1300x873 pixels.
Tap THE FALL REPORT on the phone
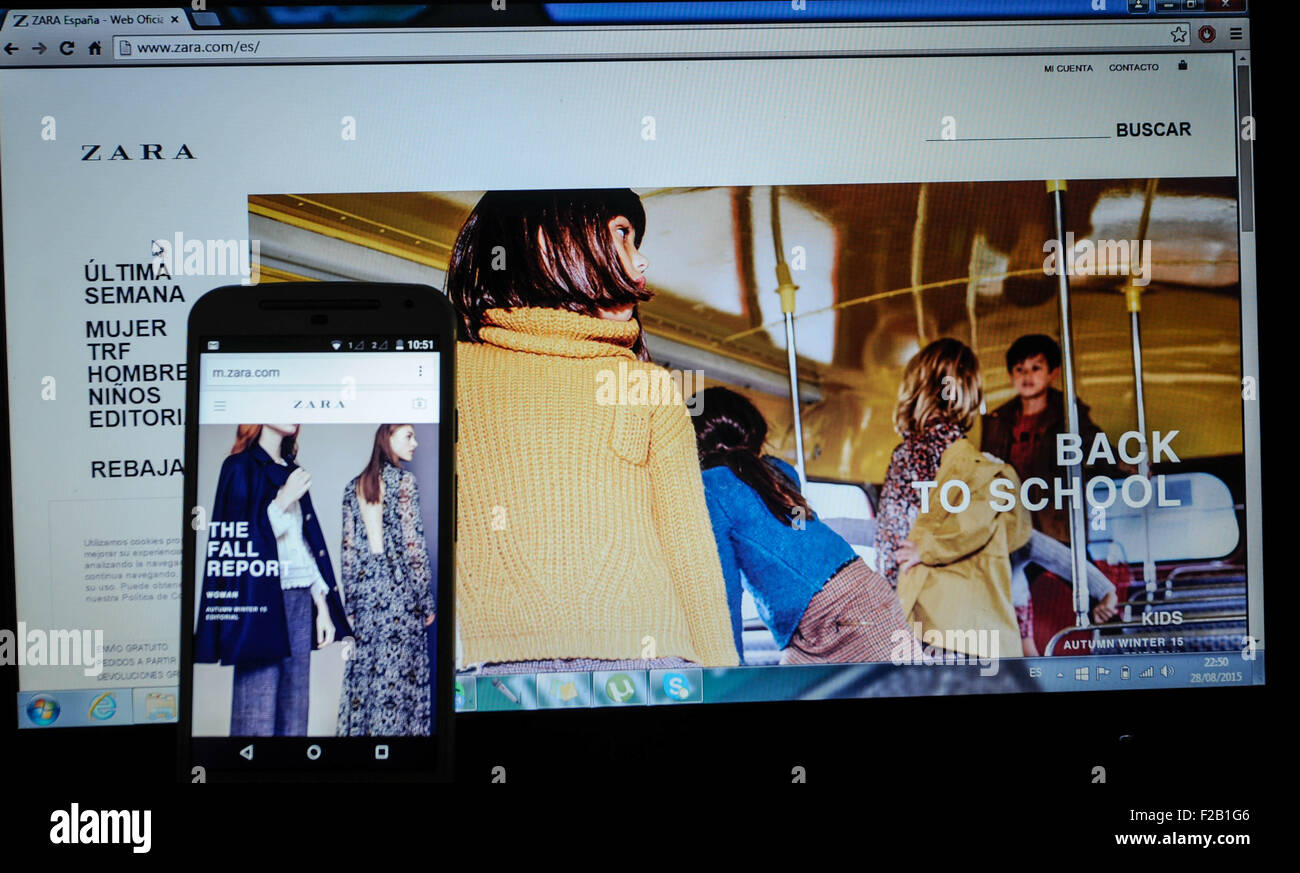(x=248, y=549)
